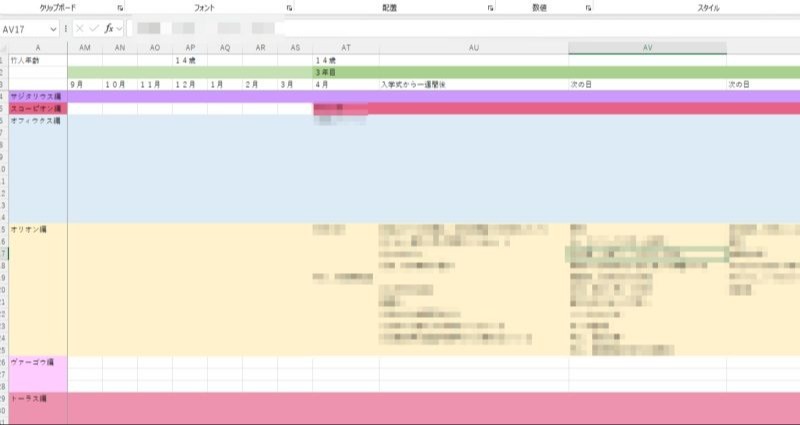
Task: Expand the dropdown arrow beside fx
Action: pos(120,29)
